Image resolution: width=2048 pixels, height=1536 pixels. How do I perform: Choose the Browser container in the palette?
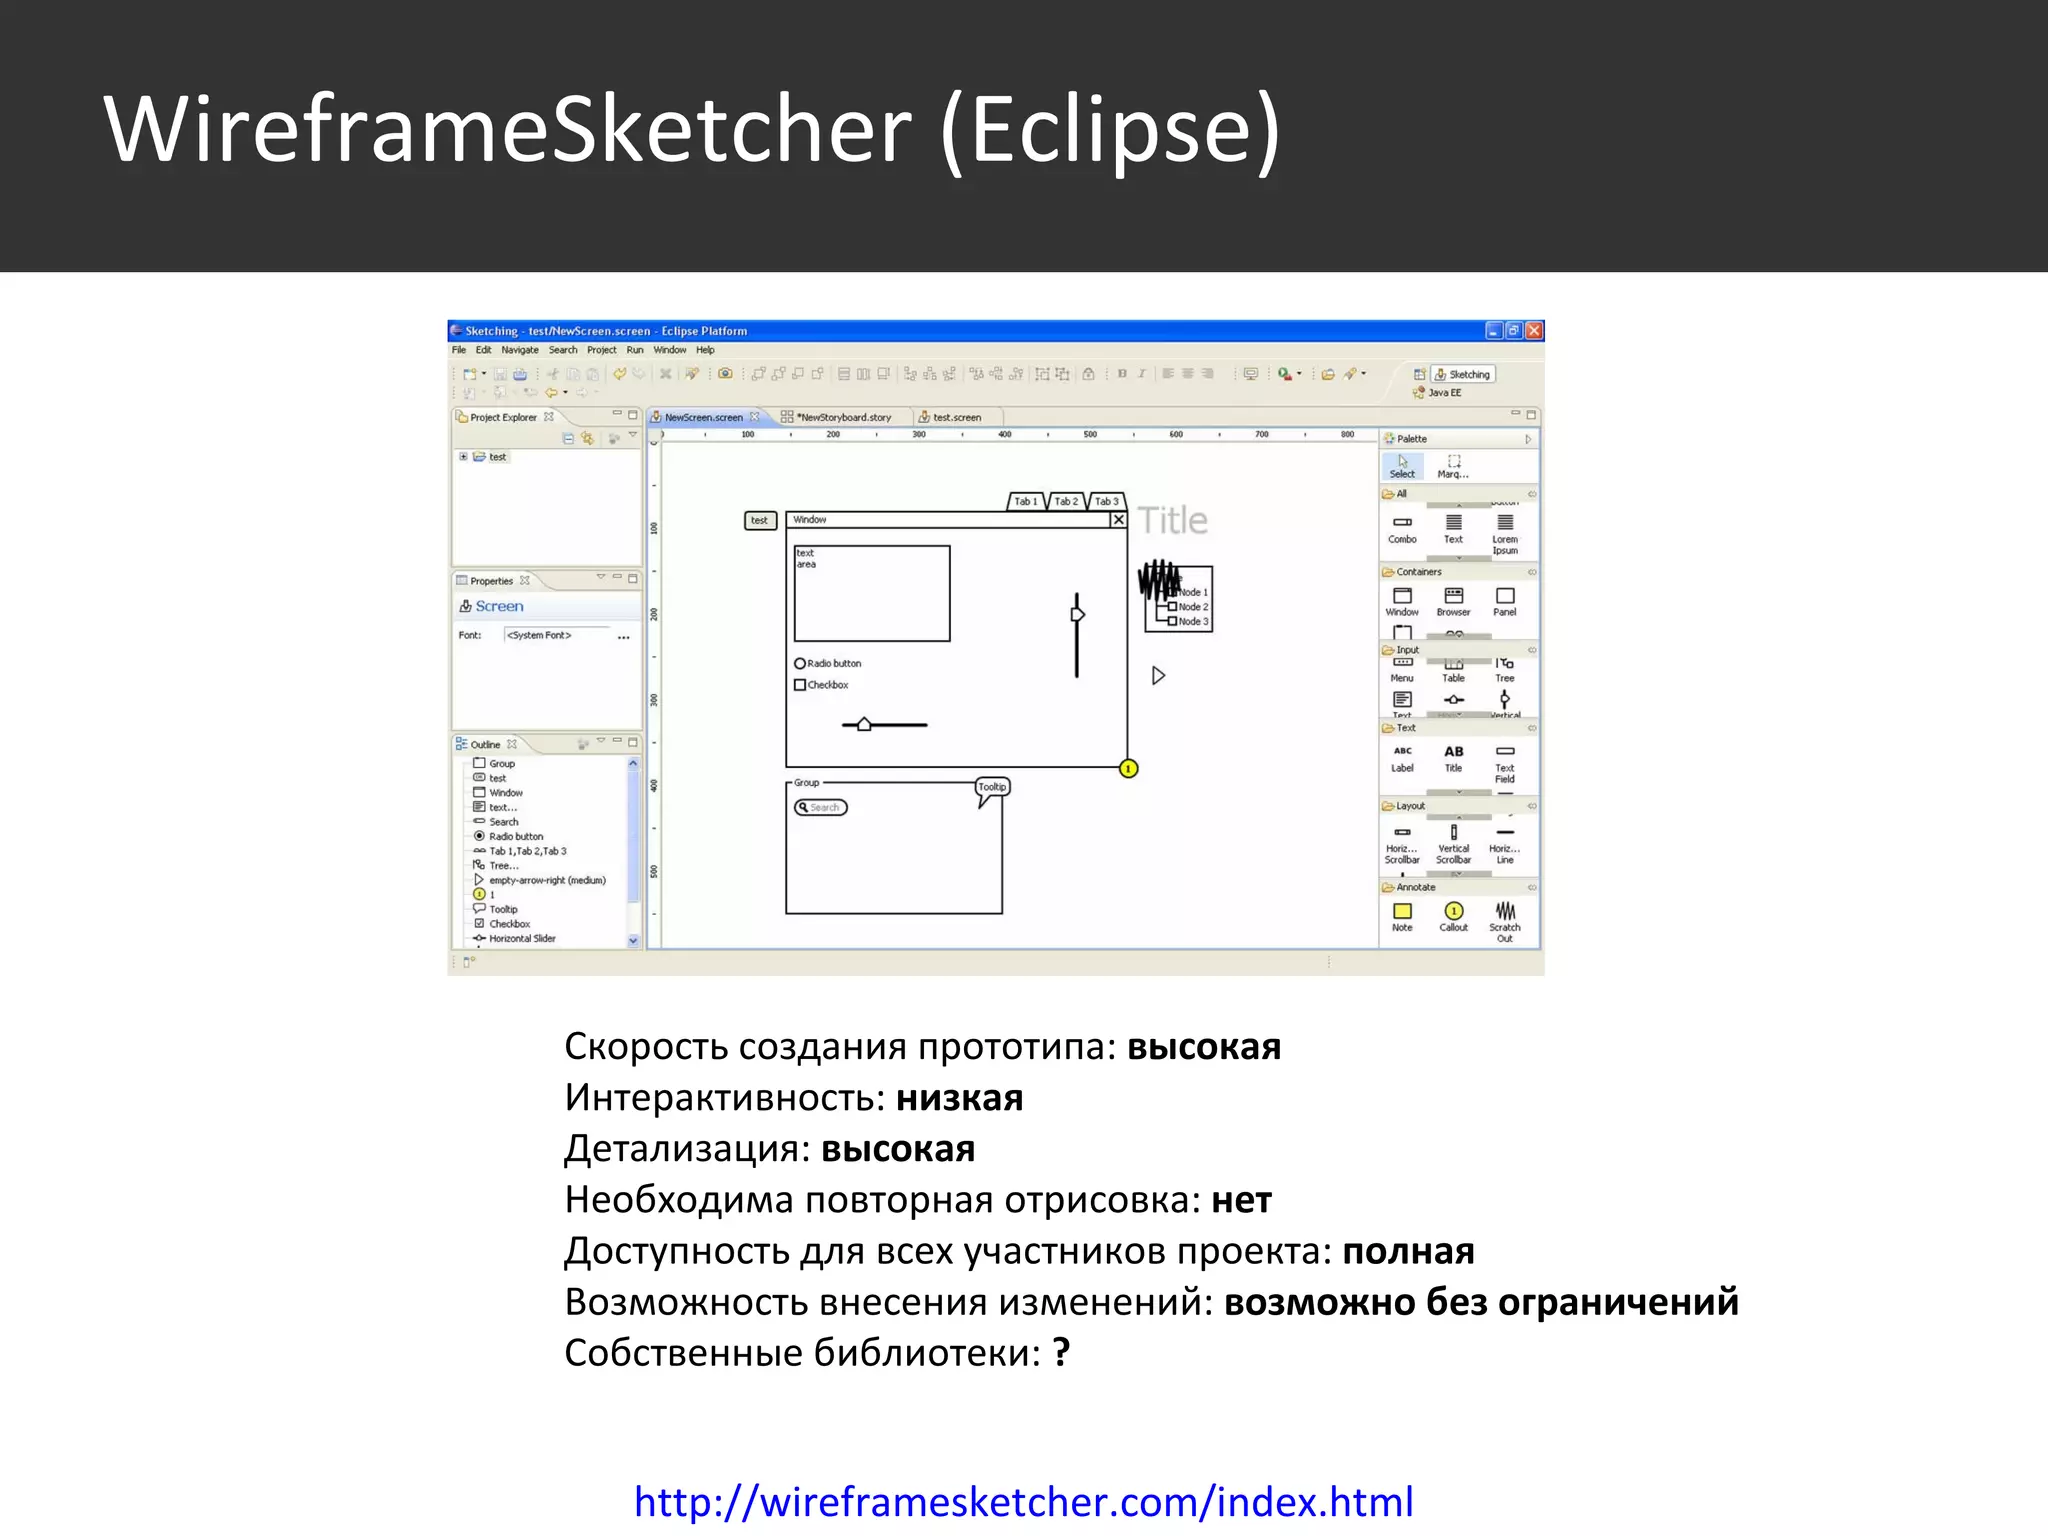pyautogui.click(x=1453, y=602)
